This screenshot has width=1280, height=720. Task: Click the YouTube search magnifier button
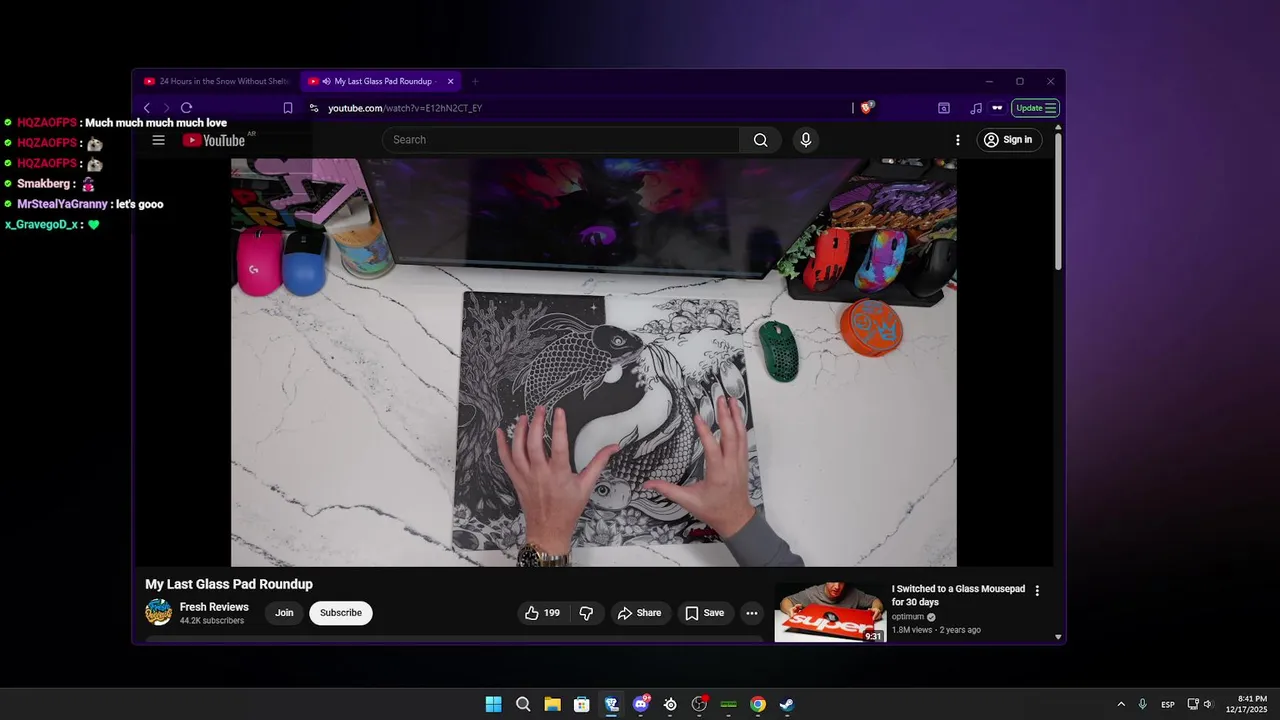coord(761,140)
